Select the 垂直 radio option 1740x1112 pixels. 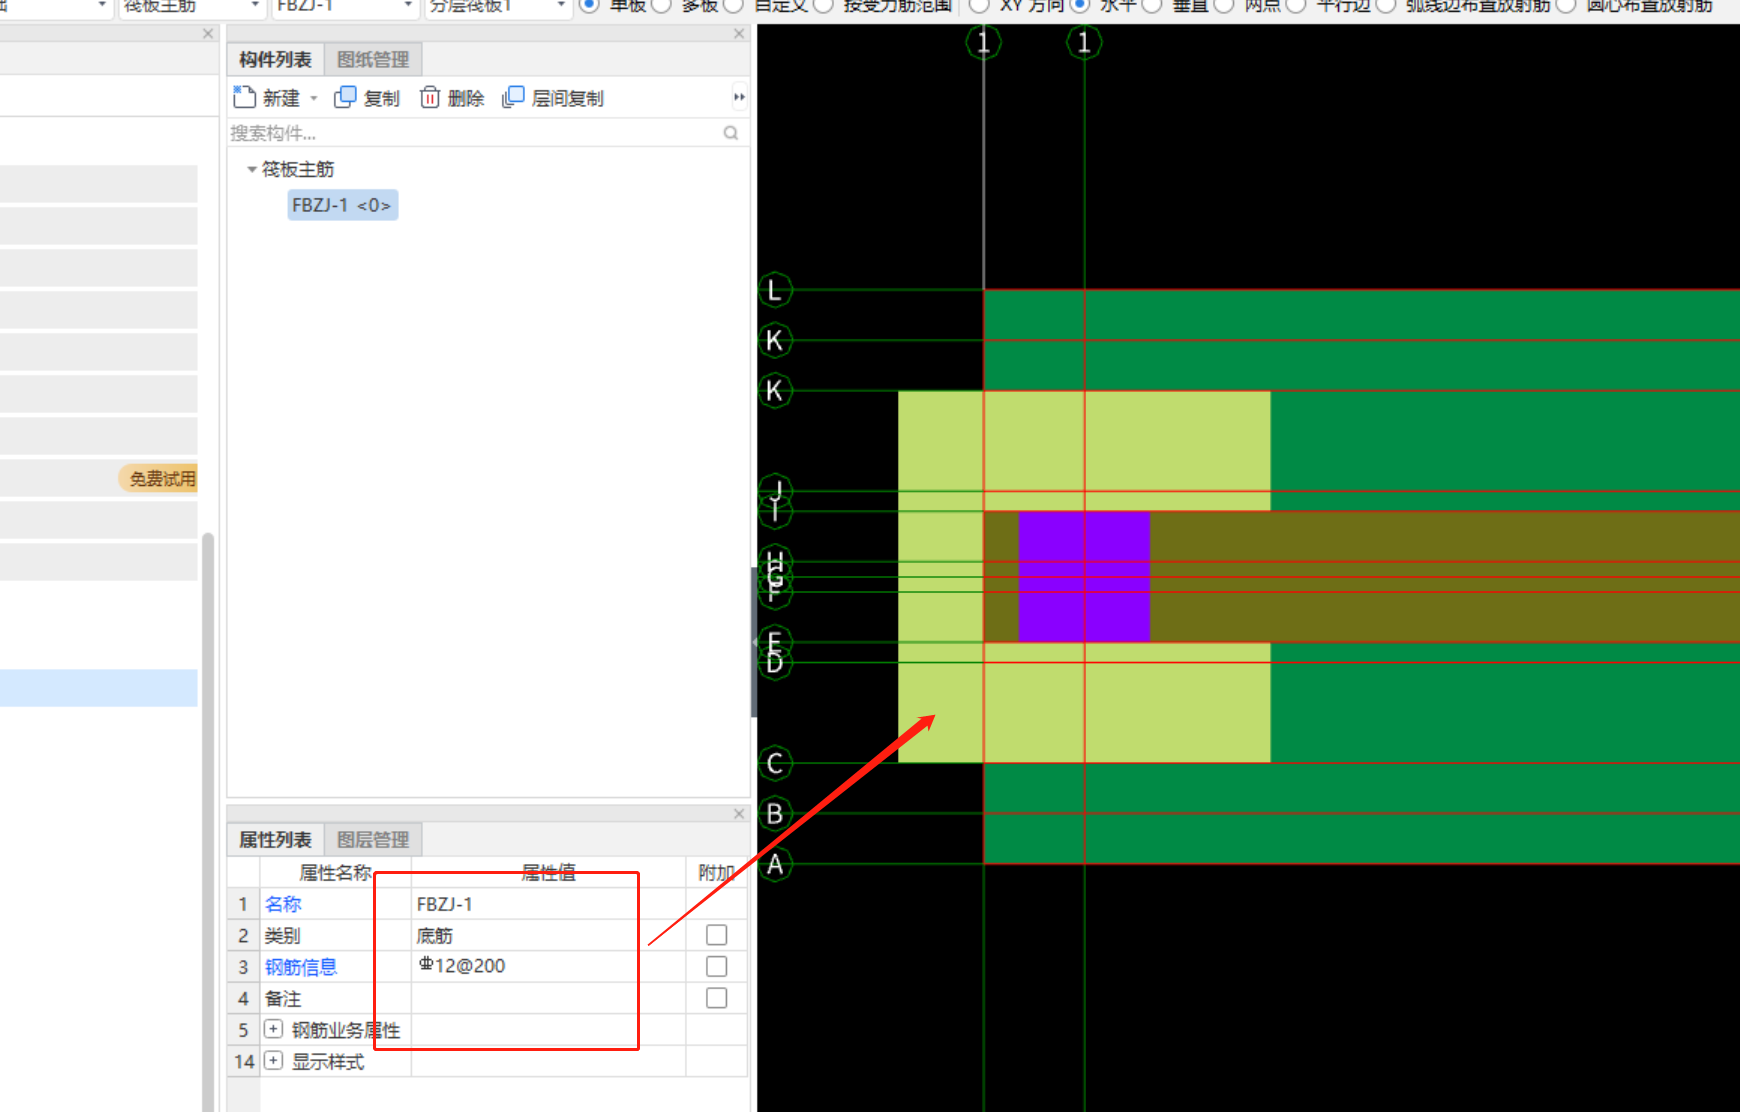point(1151,5)
